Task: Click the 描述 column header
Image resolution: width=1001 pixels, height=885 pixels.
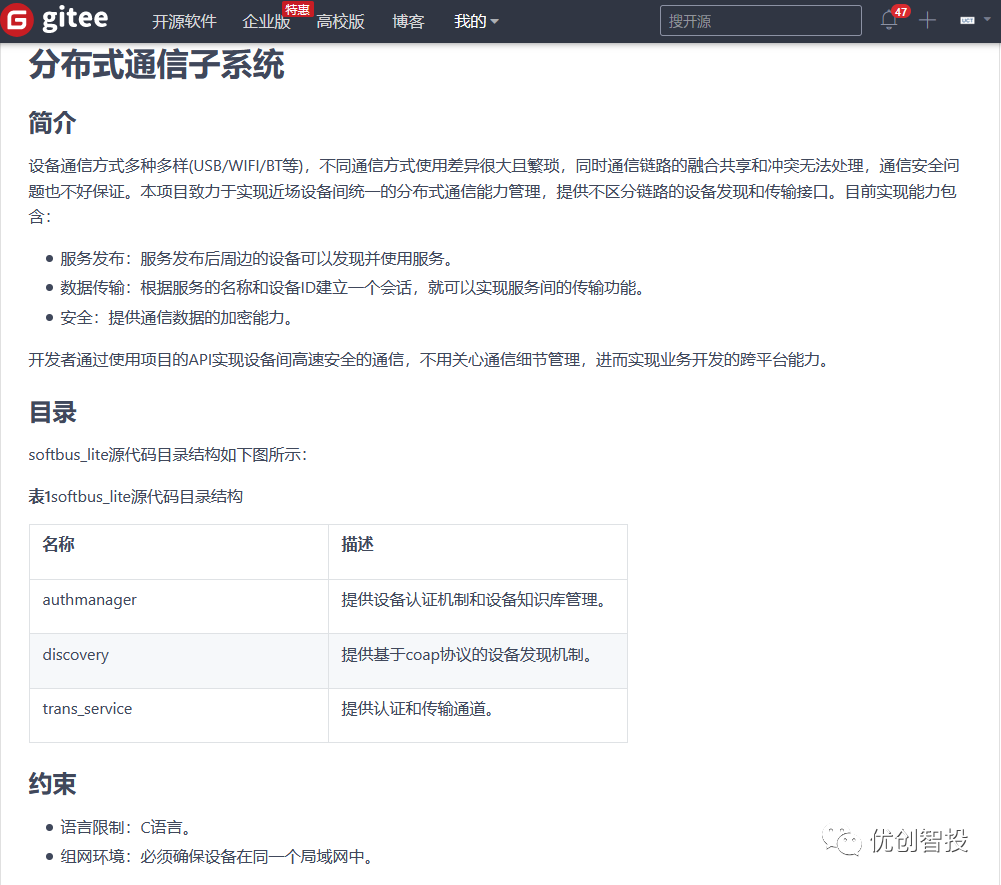Action: 357,545
